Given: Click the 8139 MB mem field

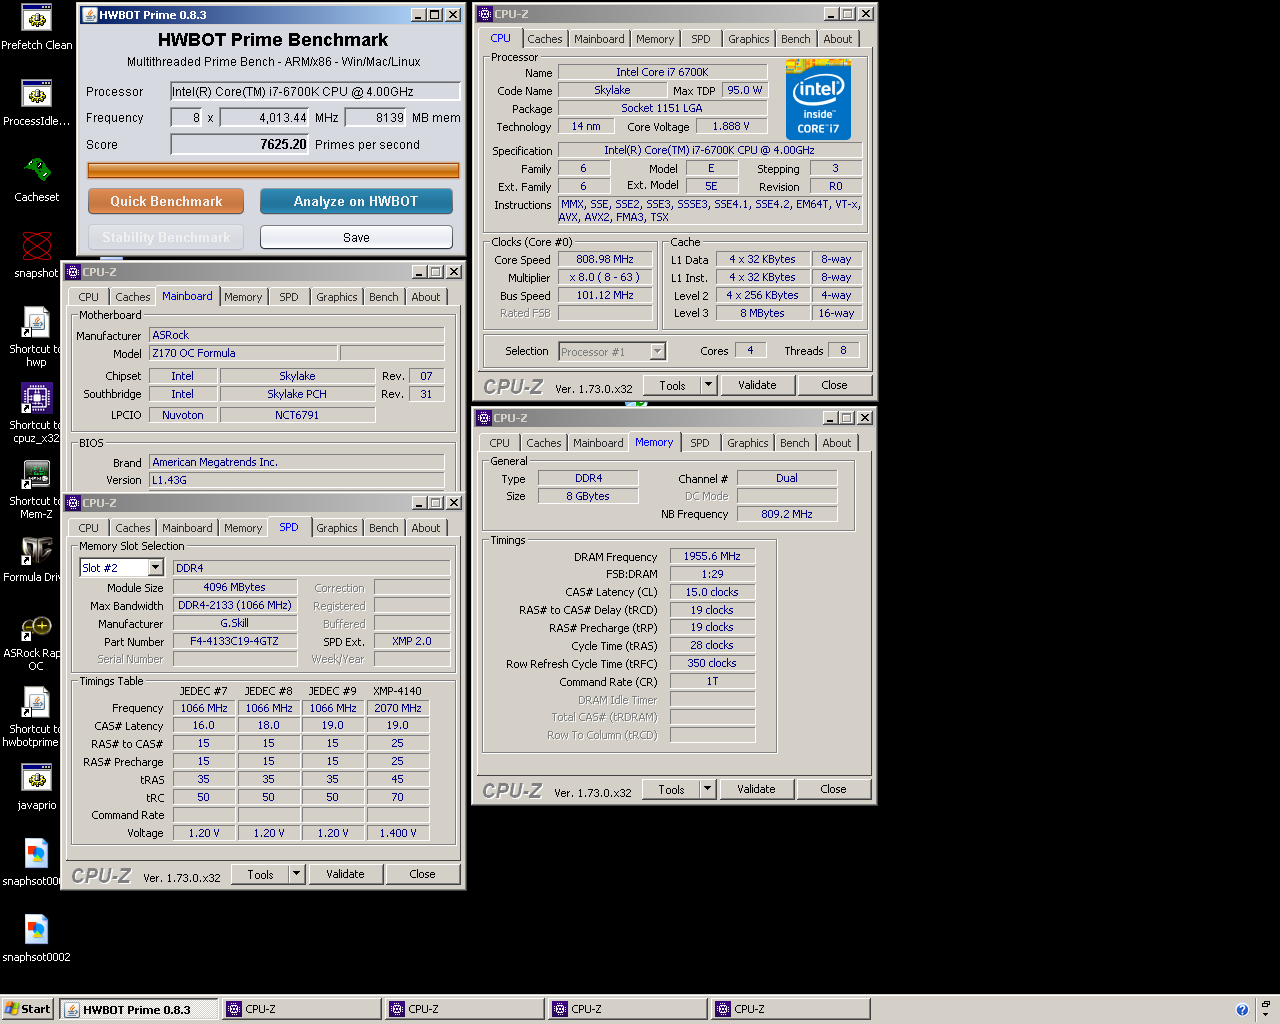Looking at the screenshot, I should [375, 117].
